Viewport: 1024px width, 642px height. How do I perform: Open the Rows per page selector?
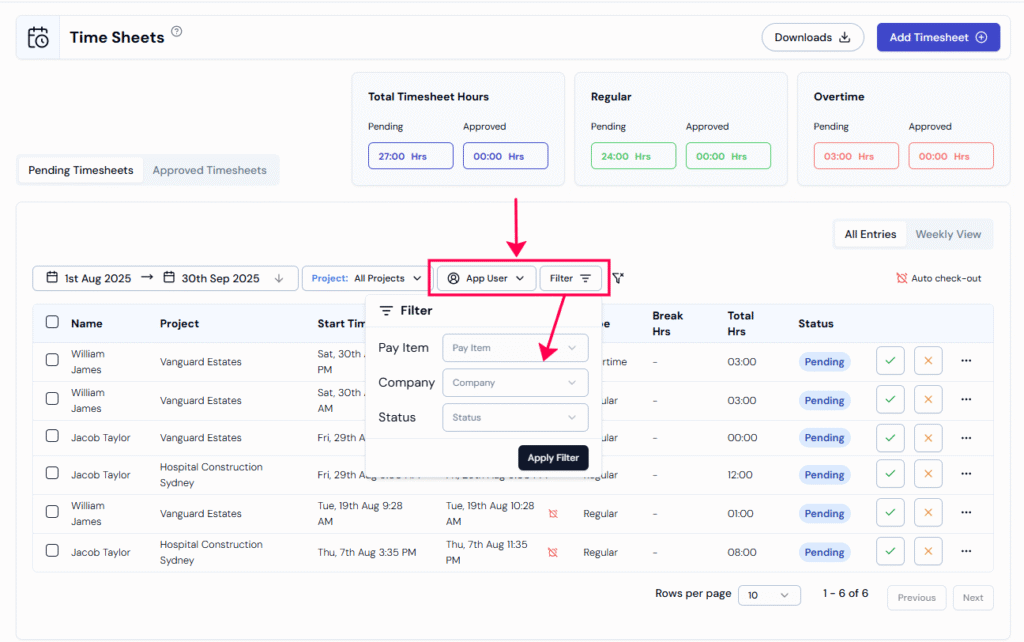point(769,595)
